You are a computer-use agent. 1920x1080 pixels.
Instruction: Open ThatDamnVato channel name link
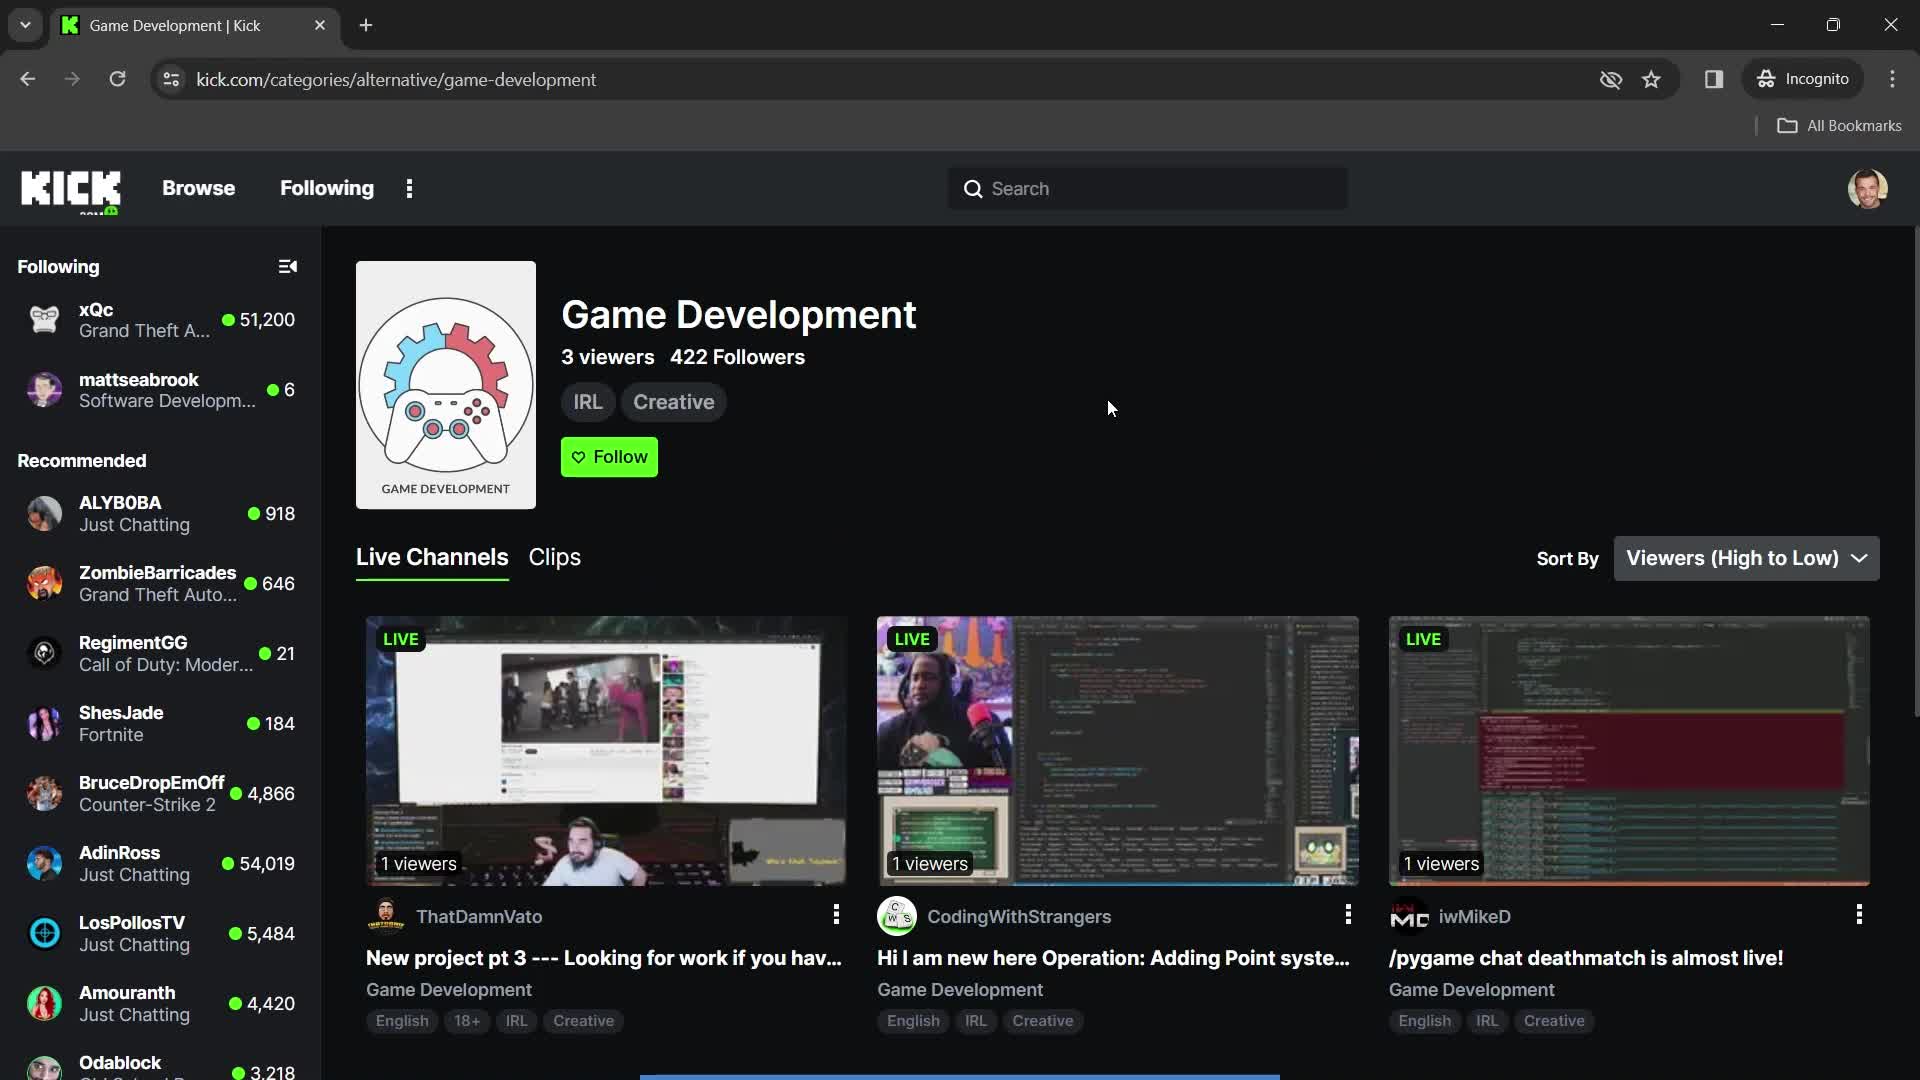click(479, 917)
